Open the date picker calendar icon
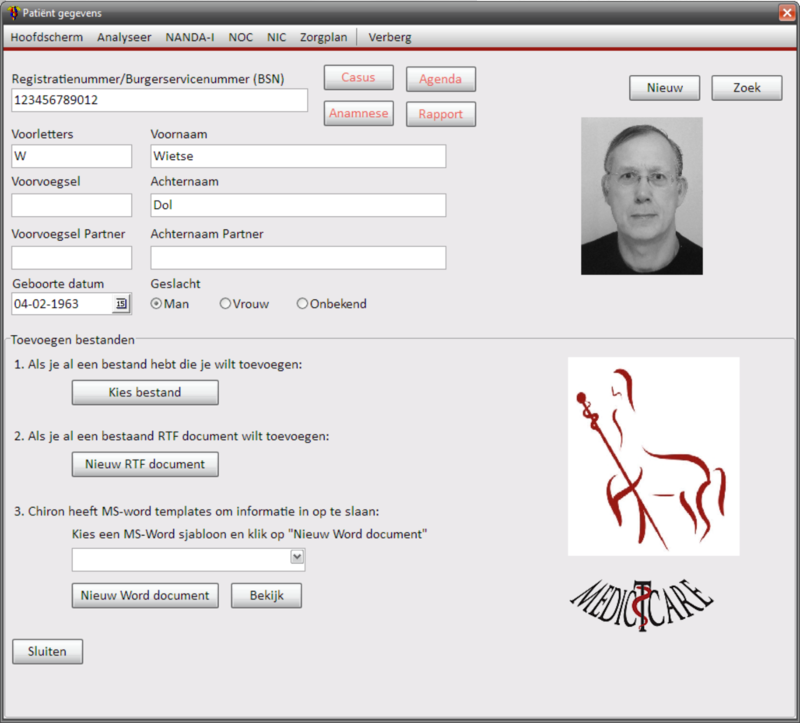 pos(122,304)
